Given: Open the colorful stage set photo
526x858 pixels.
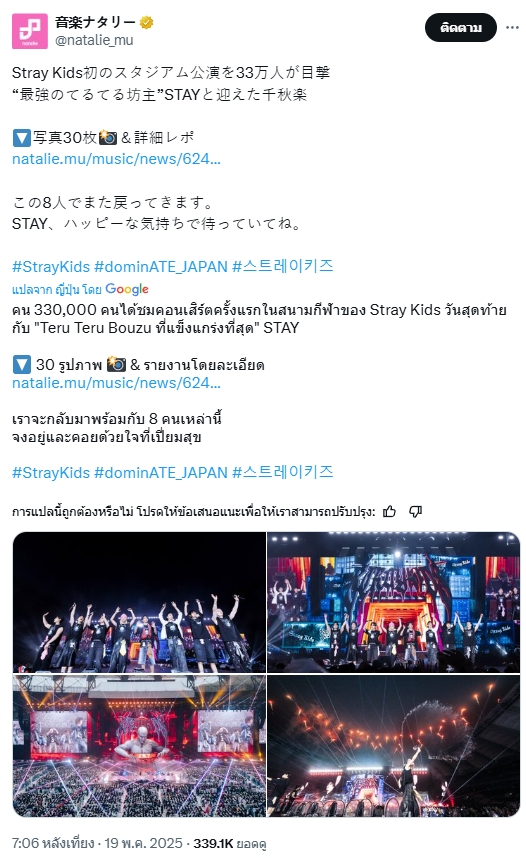Looking at the screenshot, I should coord(394,602).
